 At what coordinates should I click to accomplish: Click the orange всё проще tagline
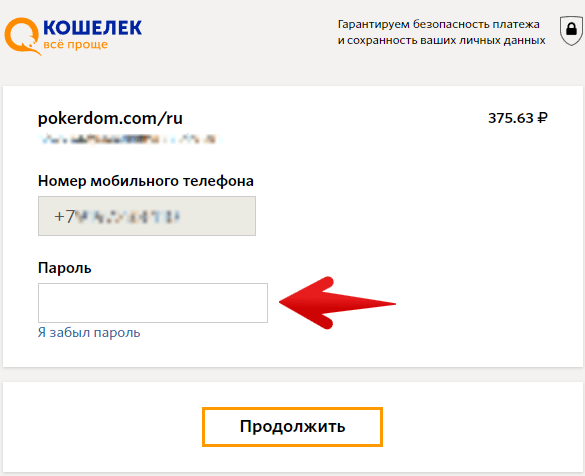[x=75, y=44]
